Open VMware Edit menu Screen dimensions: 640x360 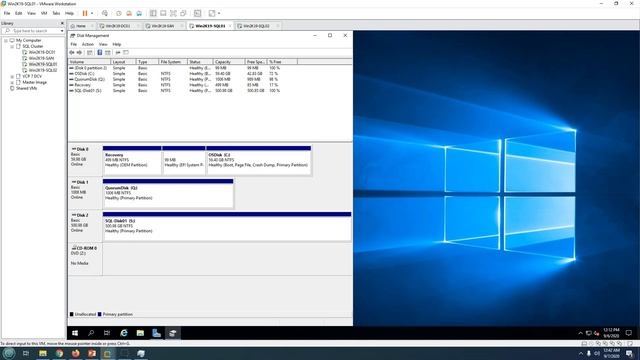click(19, 13)
